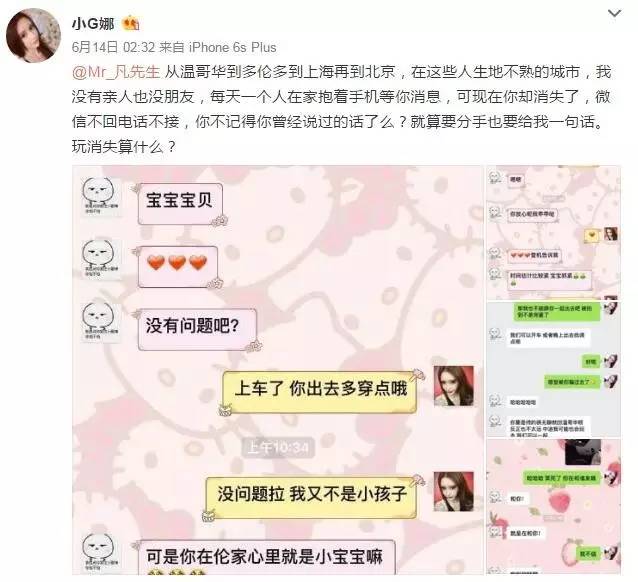Open the post options chevron menu

click(x=614, y=13)
